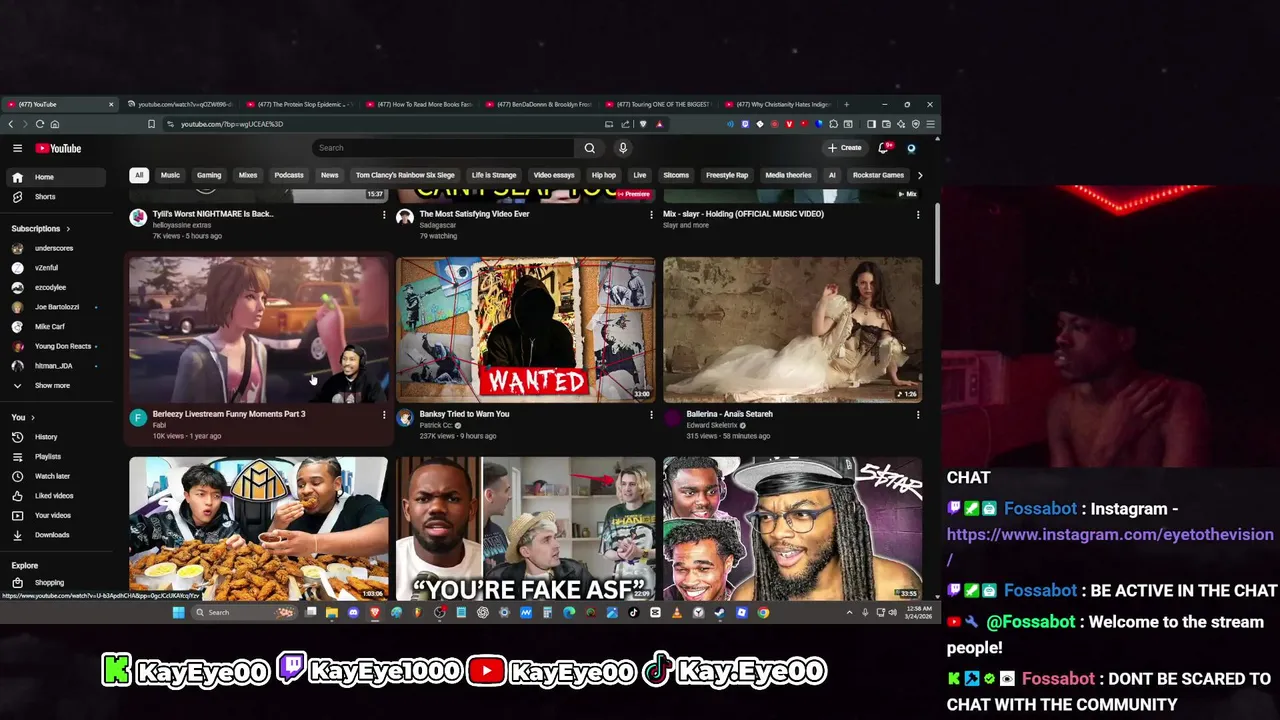The height and width of the screenshot is (720, 1280).
Task: Open the Young Don Reacts channel
Action: [x=55, y=346]
